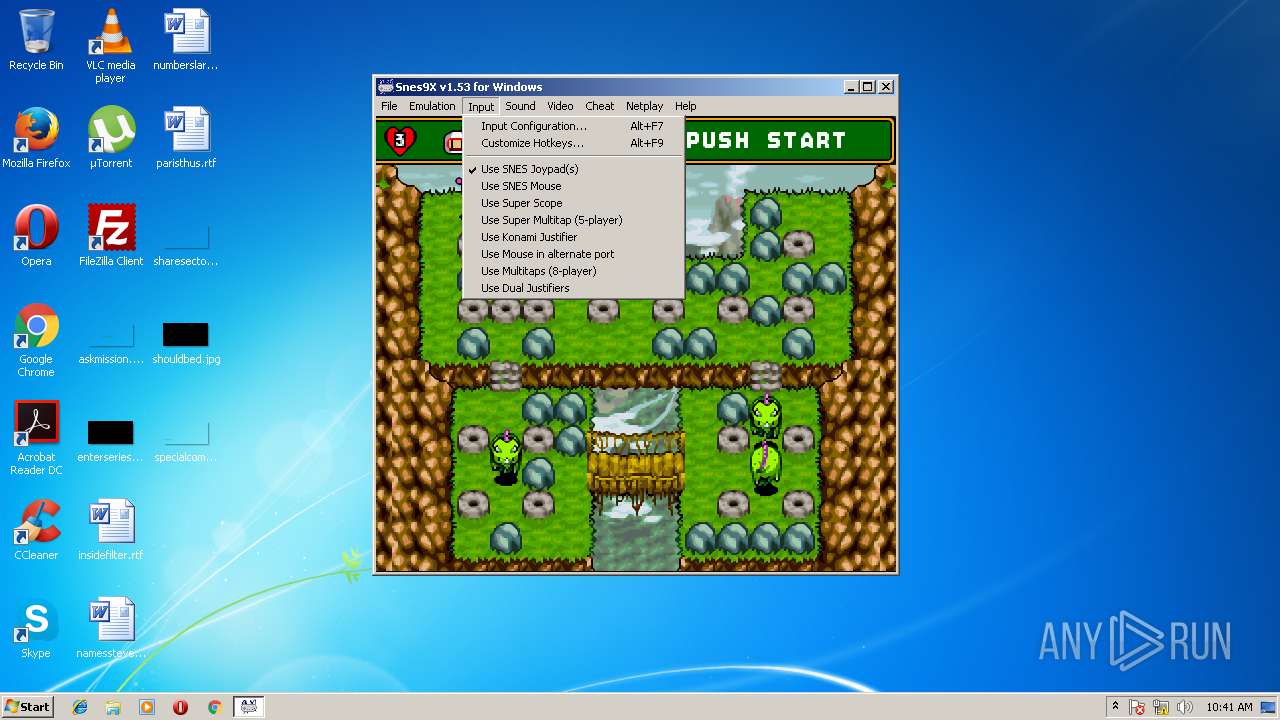Open the Cheat menu

point(600,106)
